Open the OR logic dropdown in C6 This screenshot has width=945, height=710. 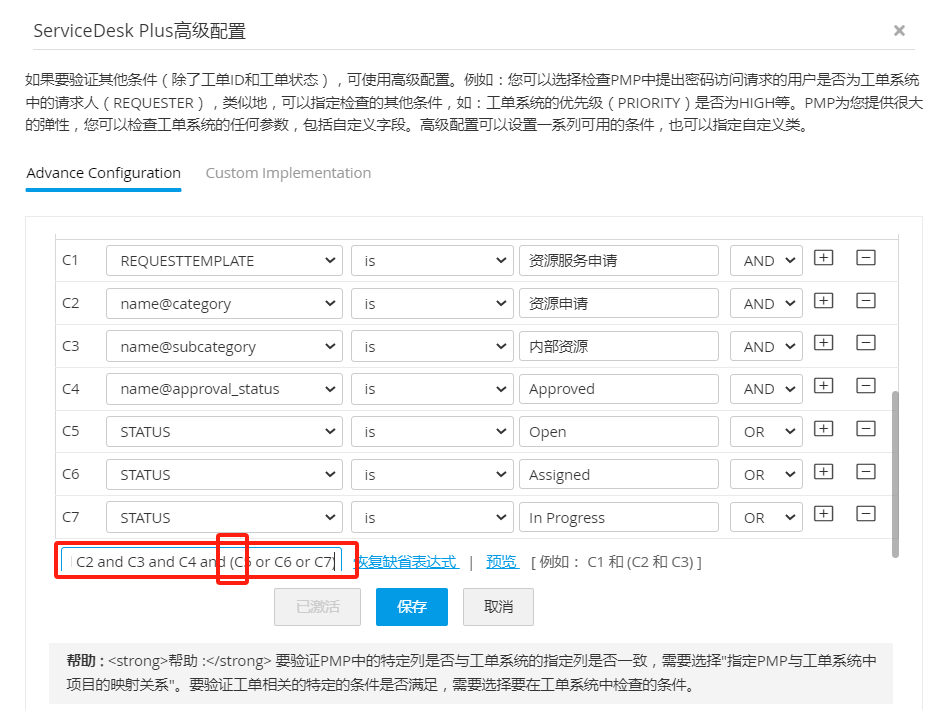click(766, 474)
